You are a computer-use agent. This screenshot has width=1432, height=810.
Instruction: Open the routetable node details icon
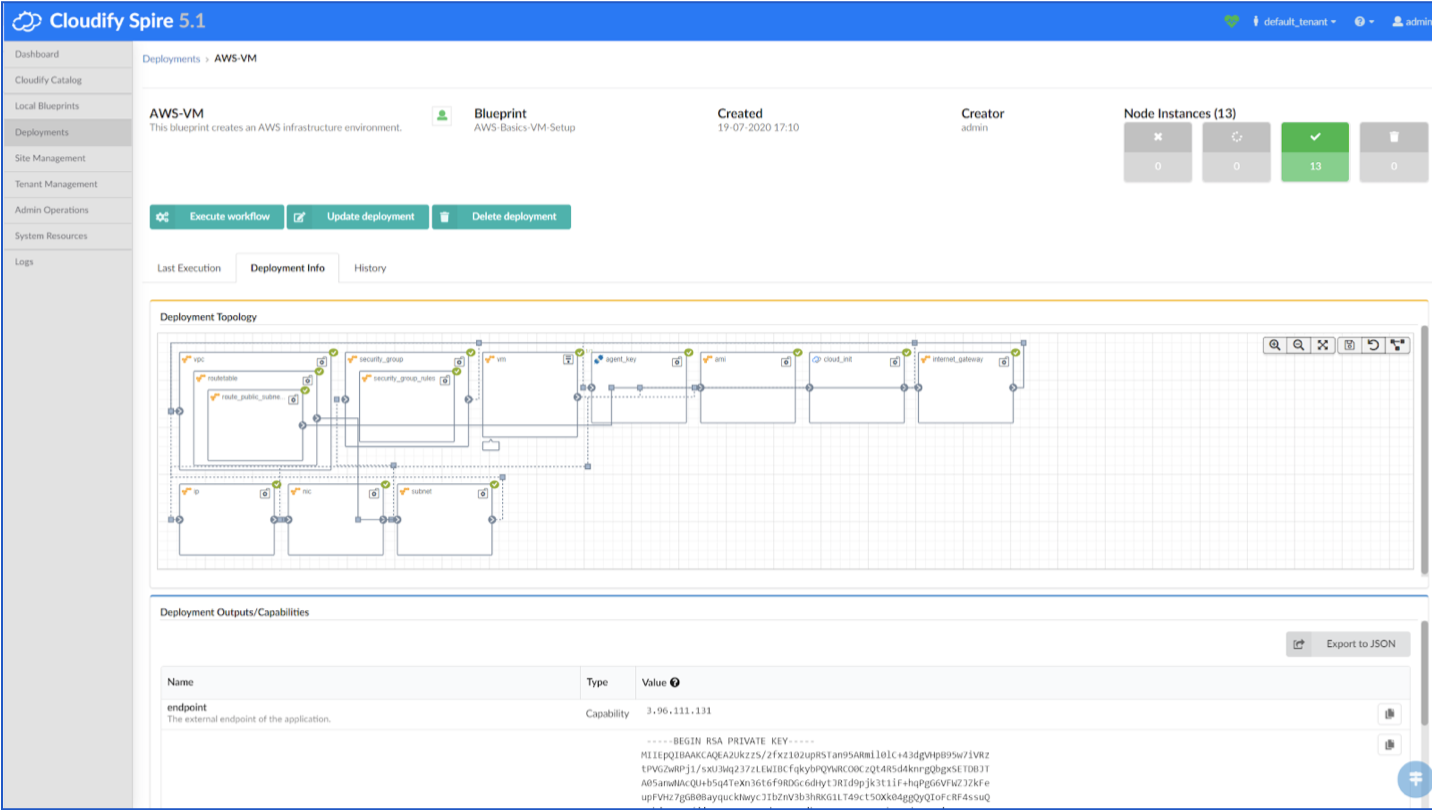coord(310,381)
